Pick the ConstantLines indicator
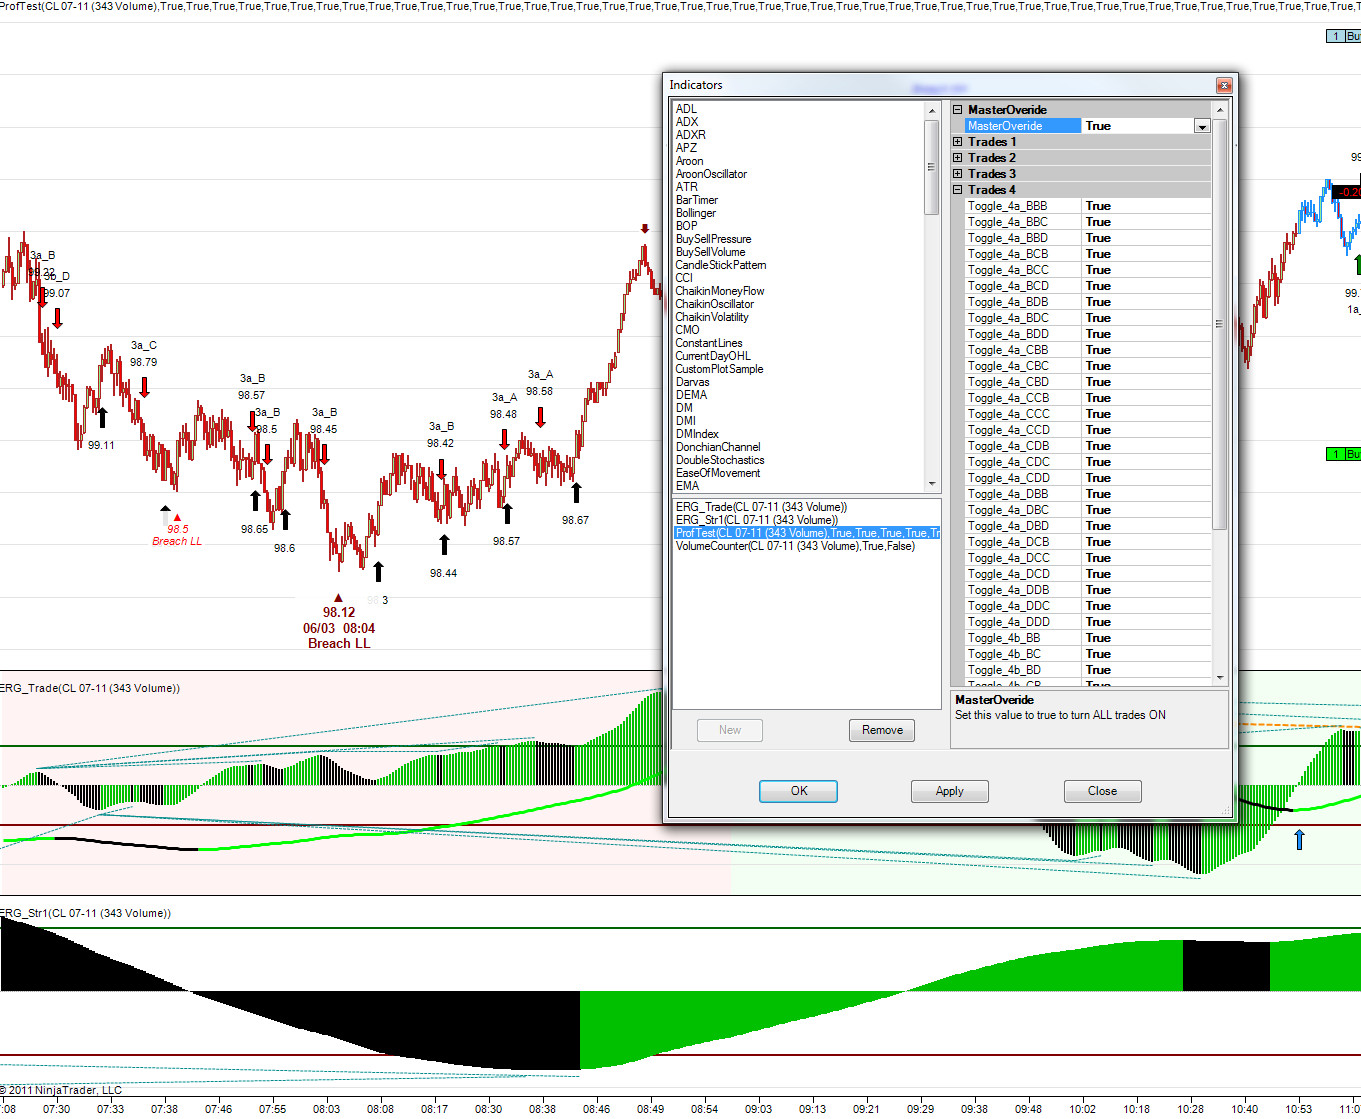 coord(709,343)
